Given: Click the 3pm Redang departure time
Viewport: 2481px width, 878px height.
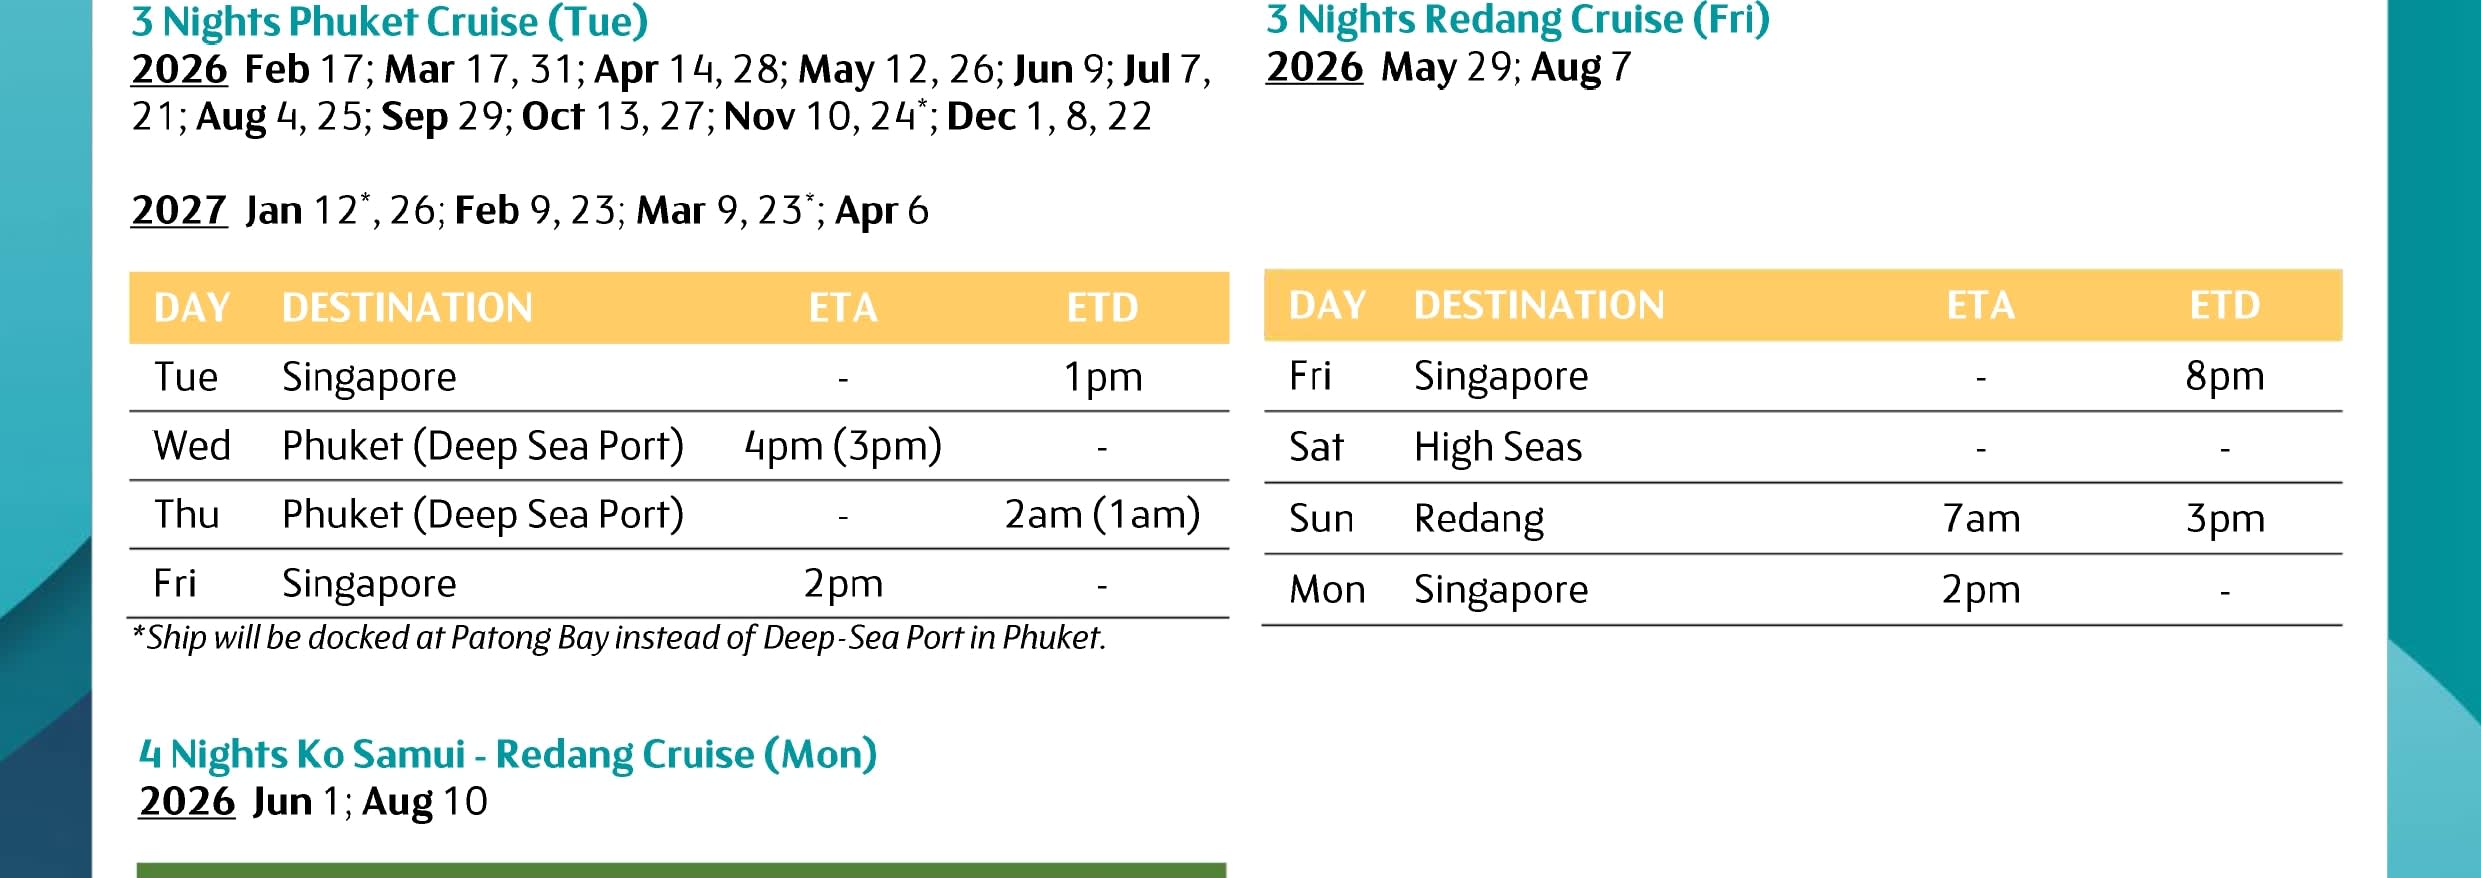Looking at the screenshot, I should coord(2224,519).
